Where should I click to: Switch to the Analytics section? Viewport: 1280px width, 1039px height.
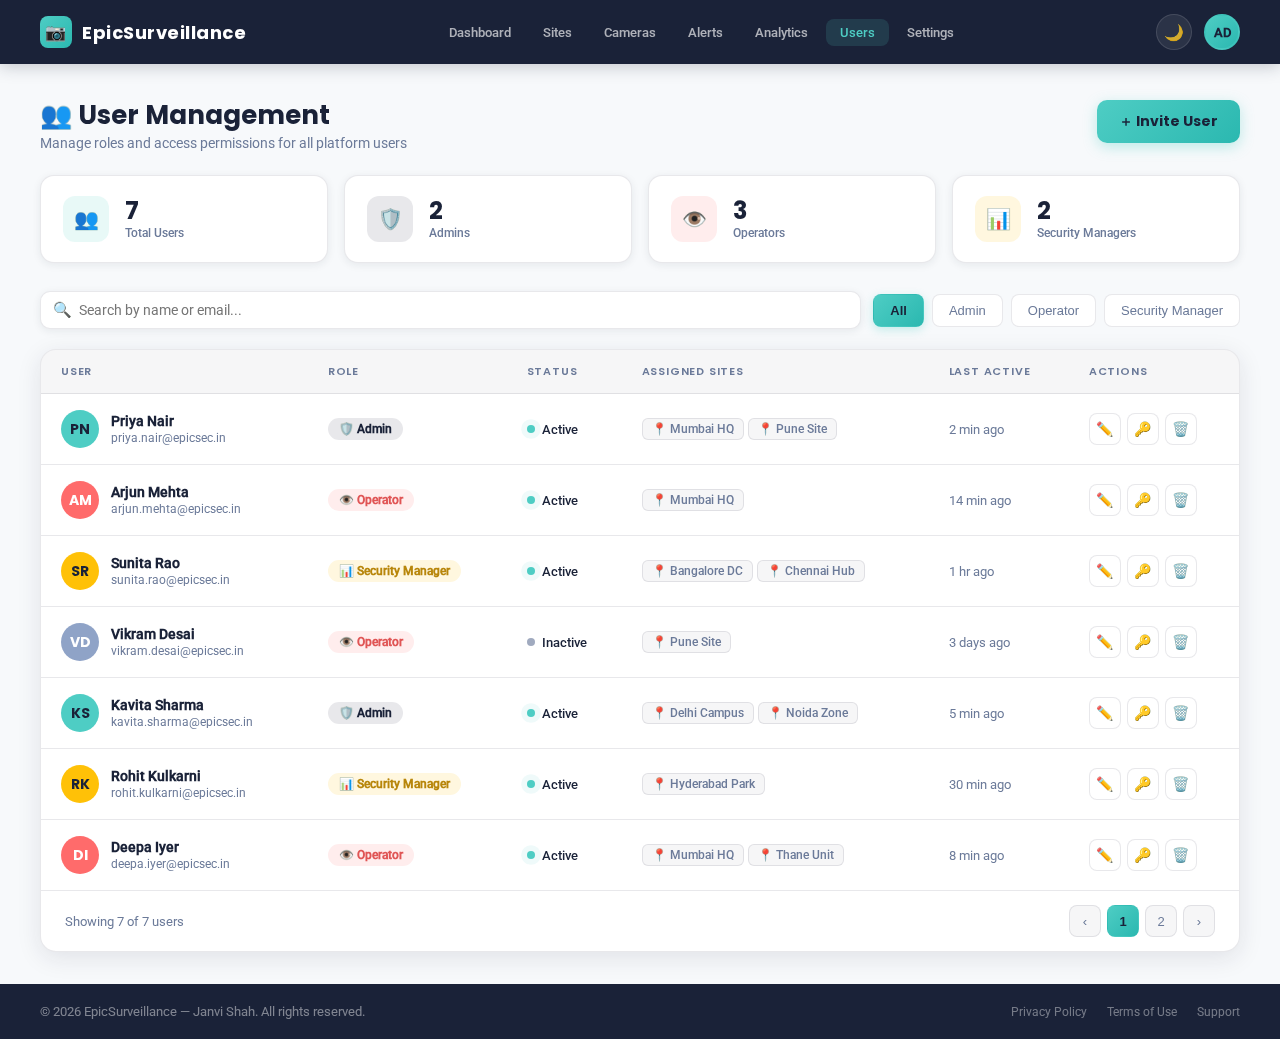(x=780, y=32)
